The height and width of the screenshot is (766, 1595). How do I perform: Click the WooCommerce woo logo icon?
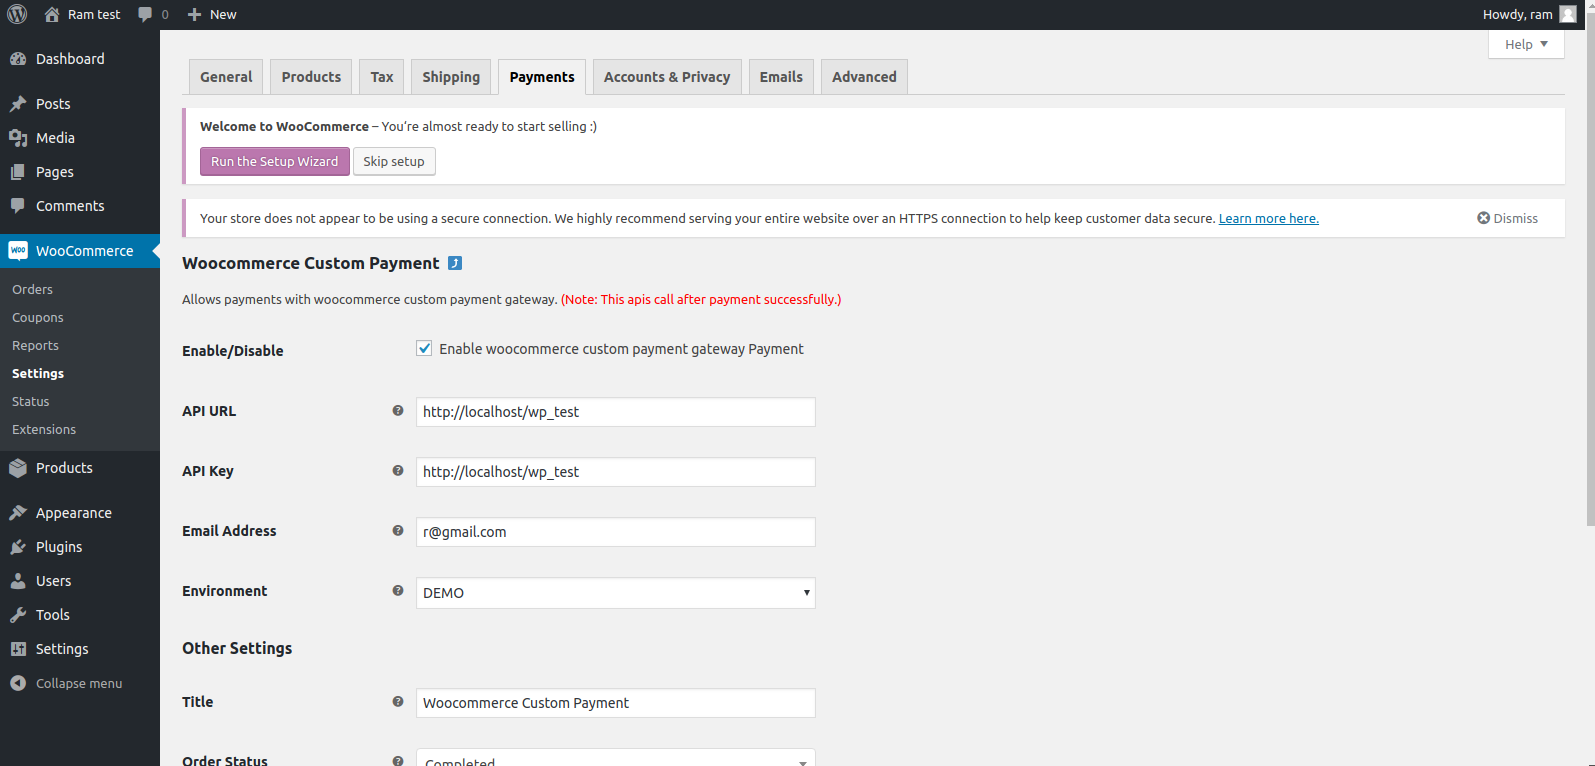pos(18,251)
